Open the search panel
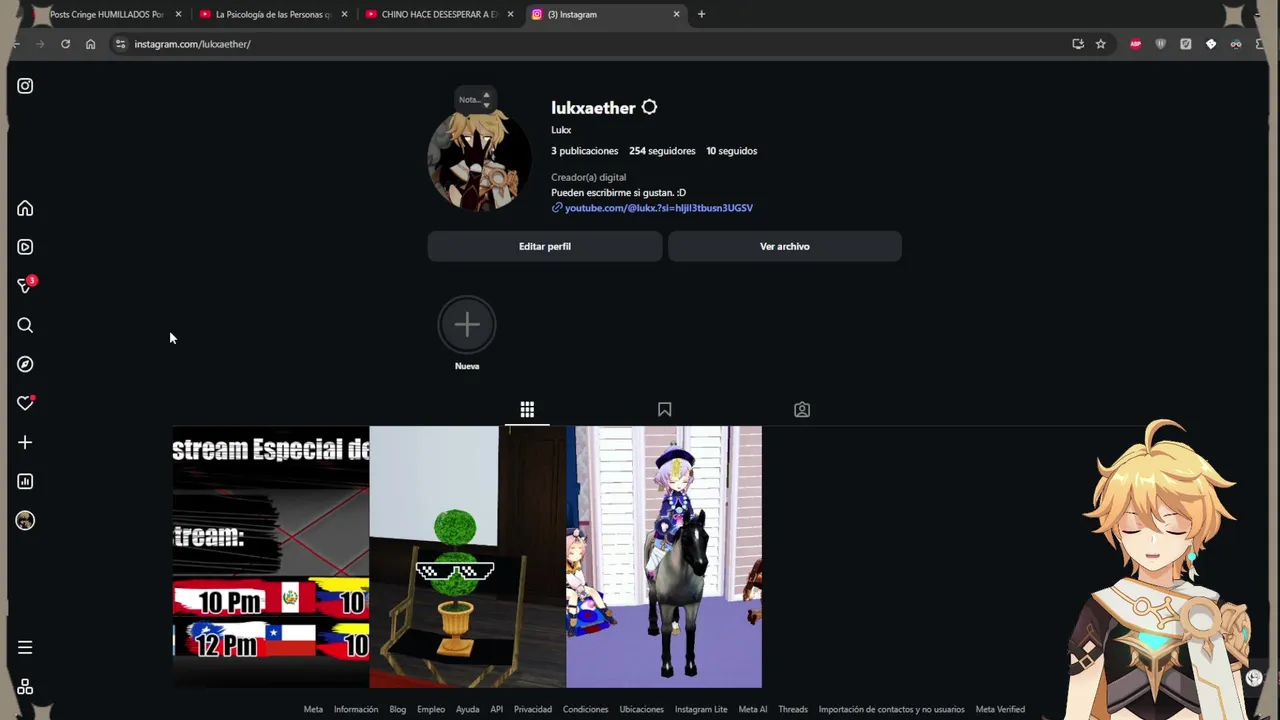The width and height of the screenshot is (1280, 720). (x=25, y=325)
